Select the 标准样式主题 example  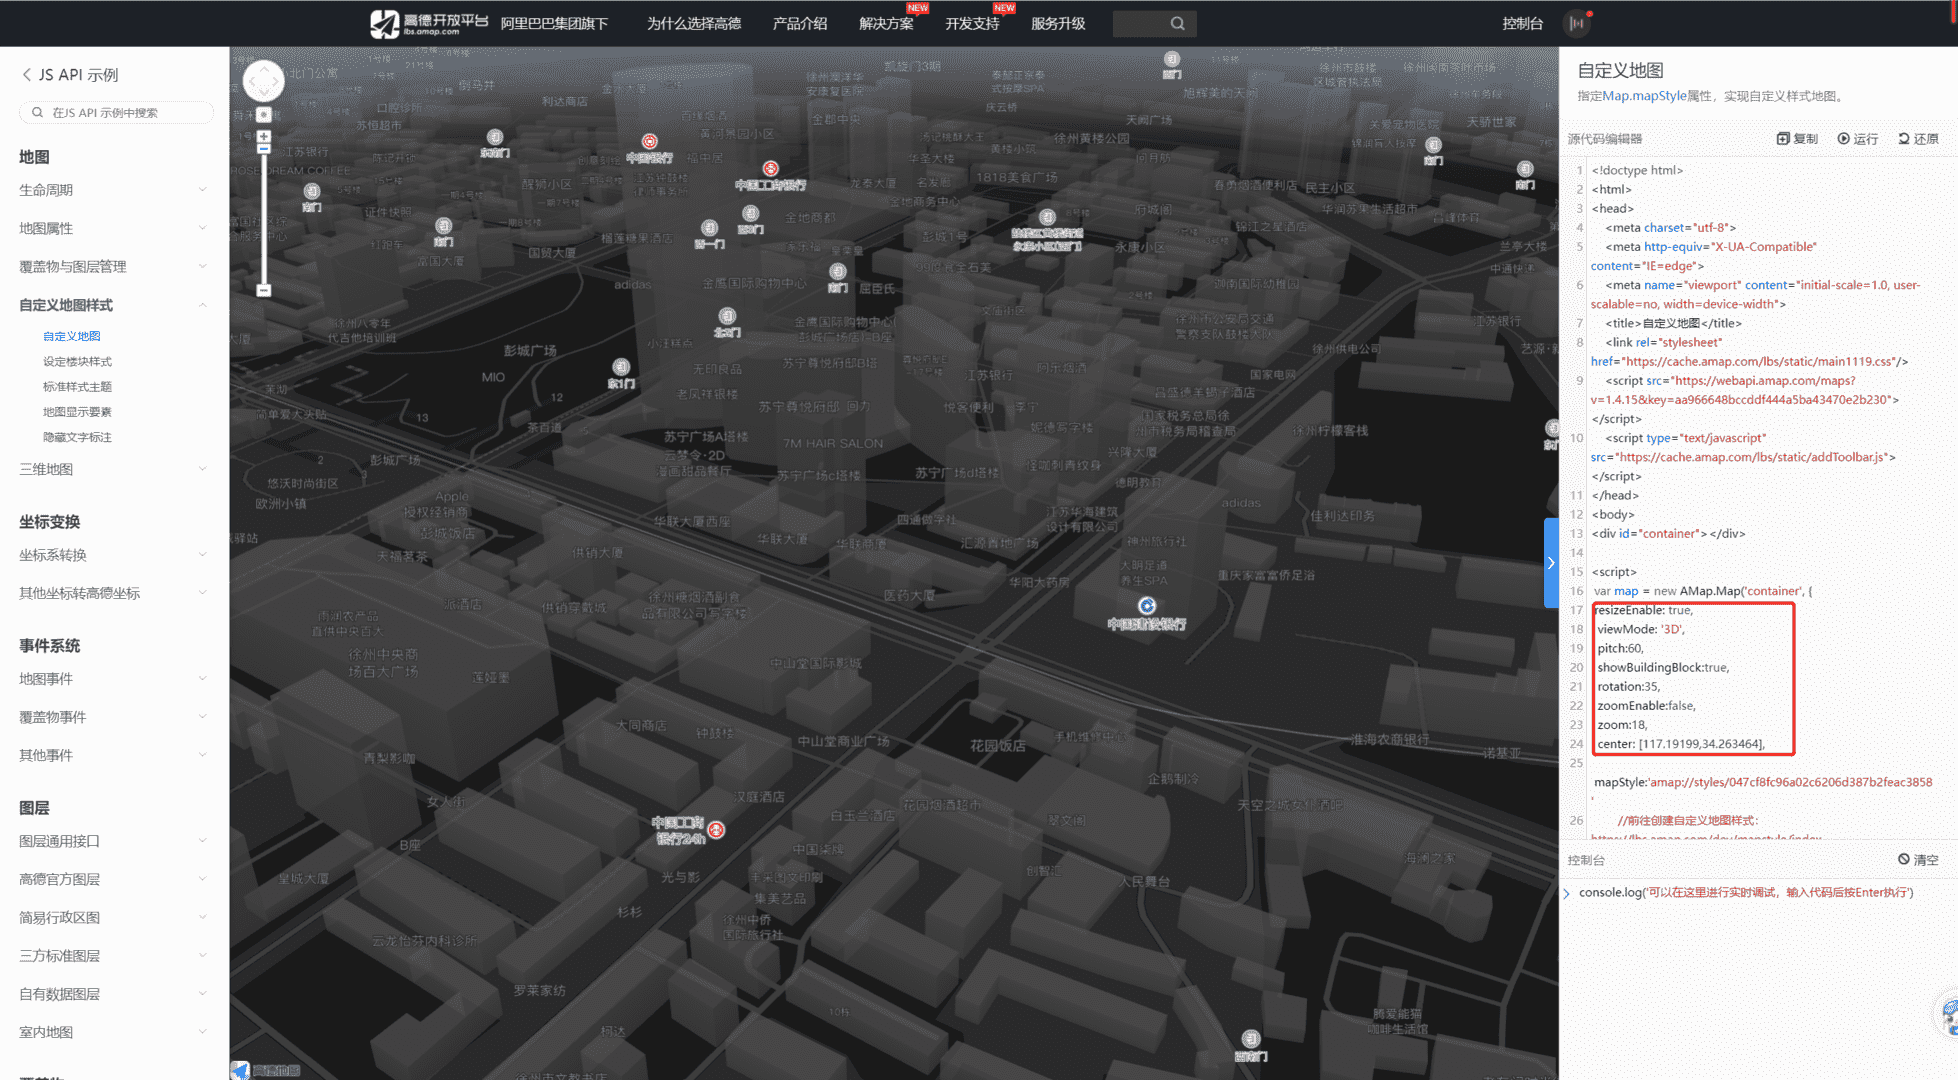77,386
